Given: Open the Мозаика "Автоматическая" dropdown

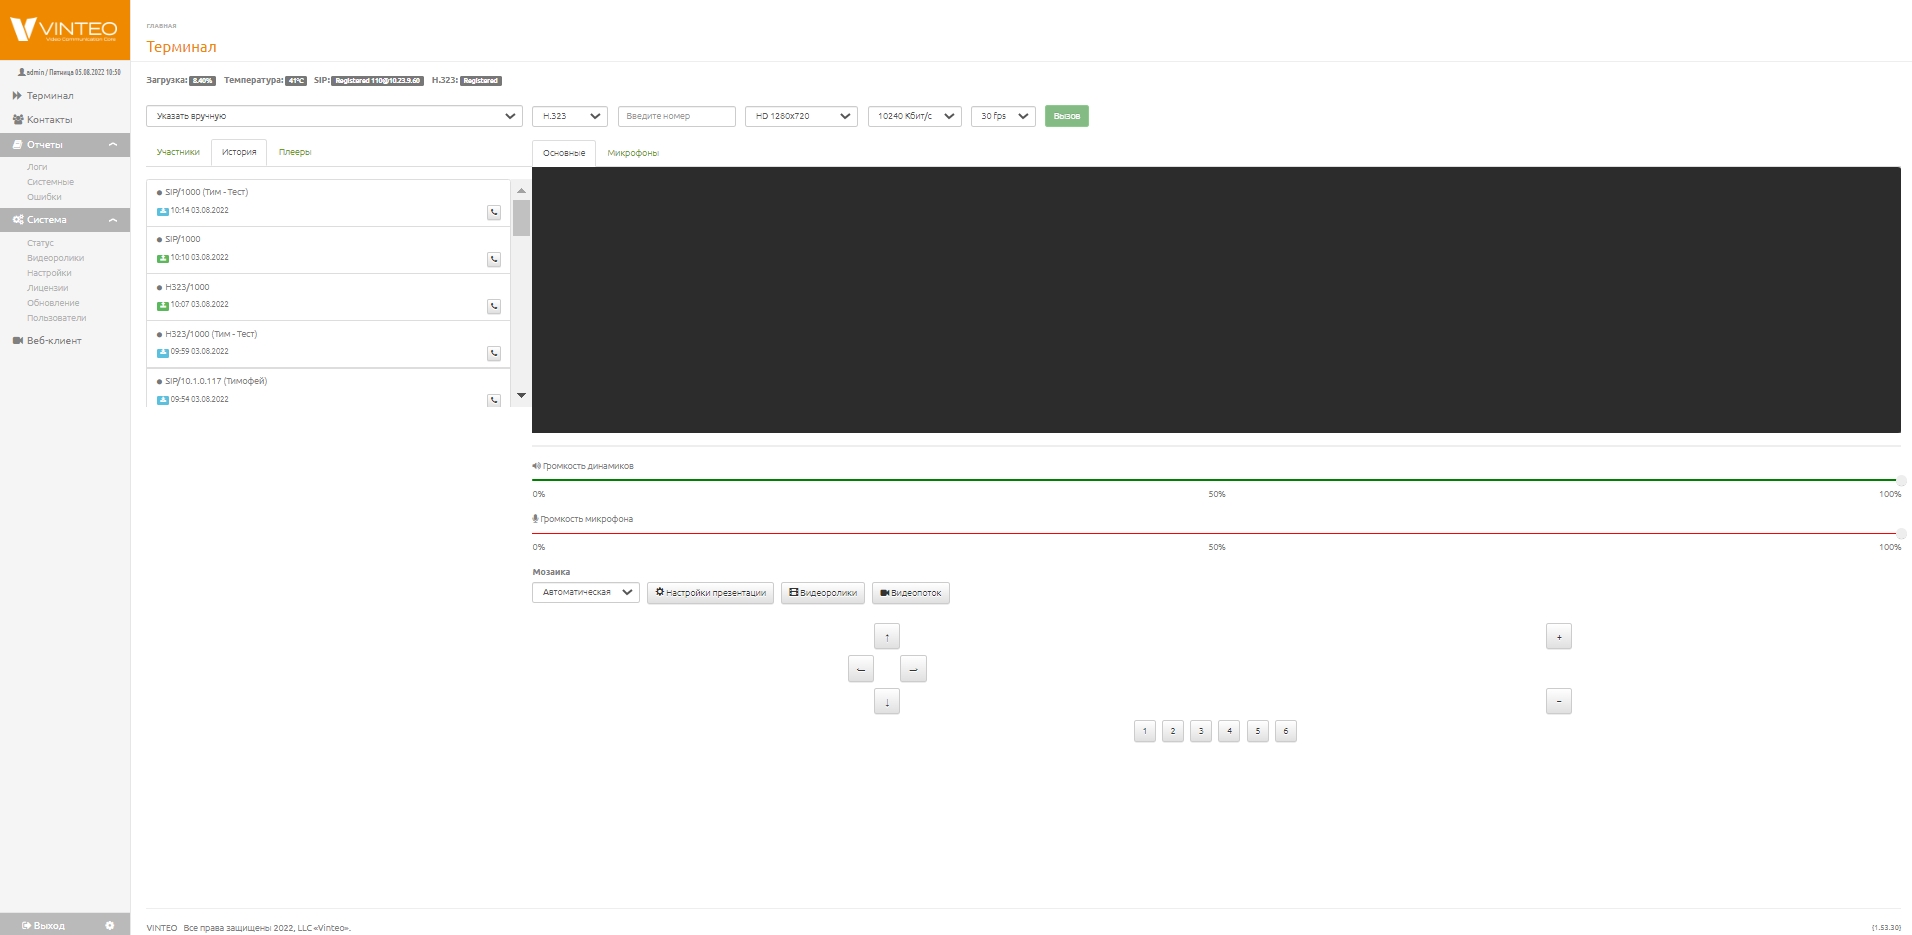Looking at the screenshot, I should pyautogui.click(x=586, y=592).
